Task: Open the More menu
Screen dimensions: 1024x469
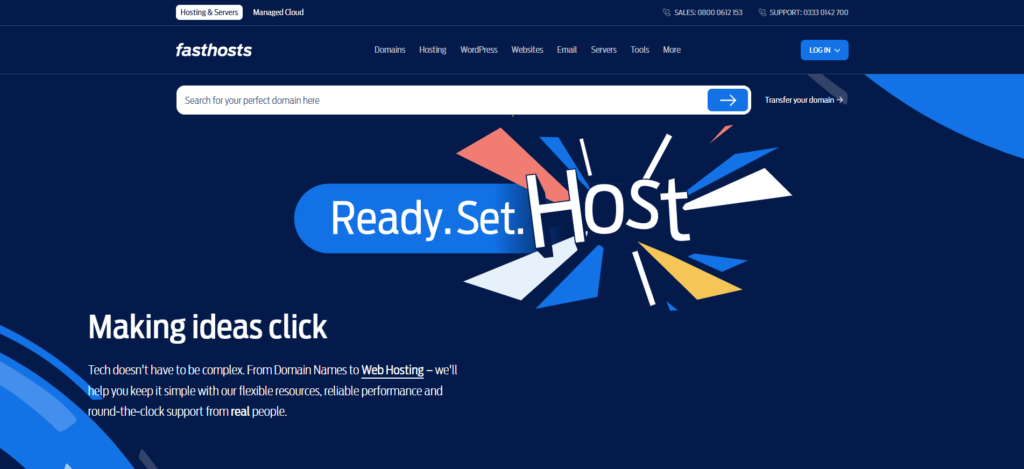Action: click(671, 50)
